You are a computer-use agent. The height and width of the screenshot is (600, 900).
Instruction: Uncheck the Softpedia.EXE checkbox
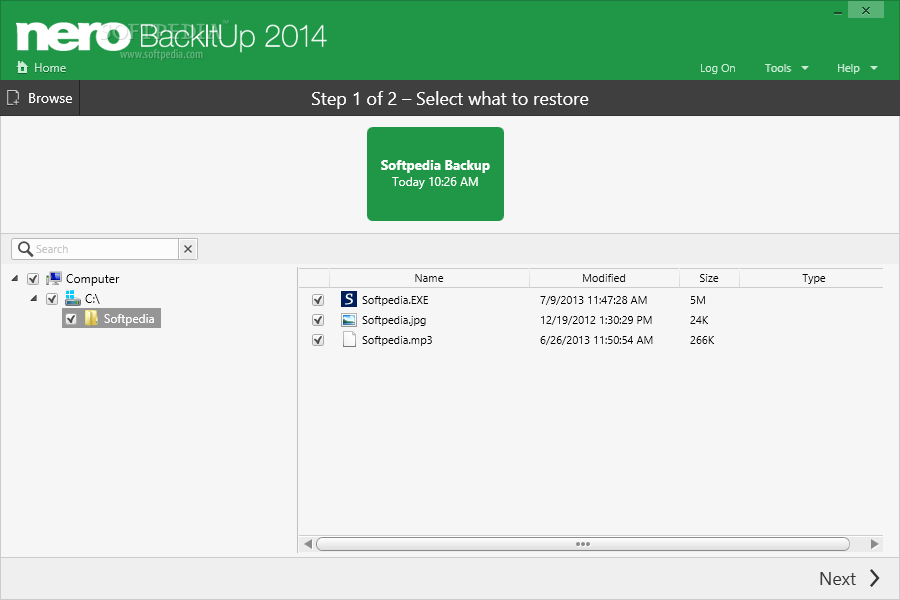click(x=318, y=300)
